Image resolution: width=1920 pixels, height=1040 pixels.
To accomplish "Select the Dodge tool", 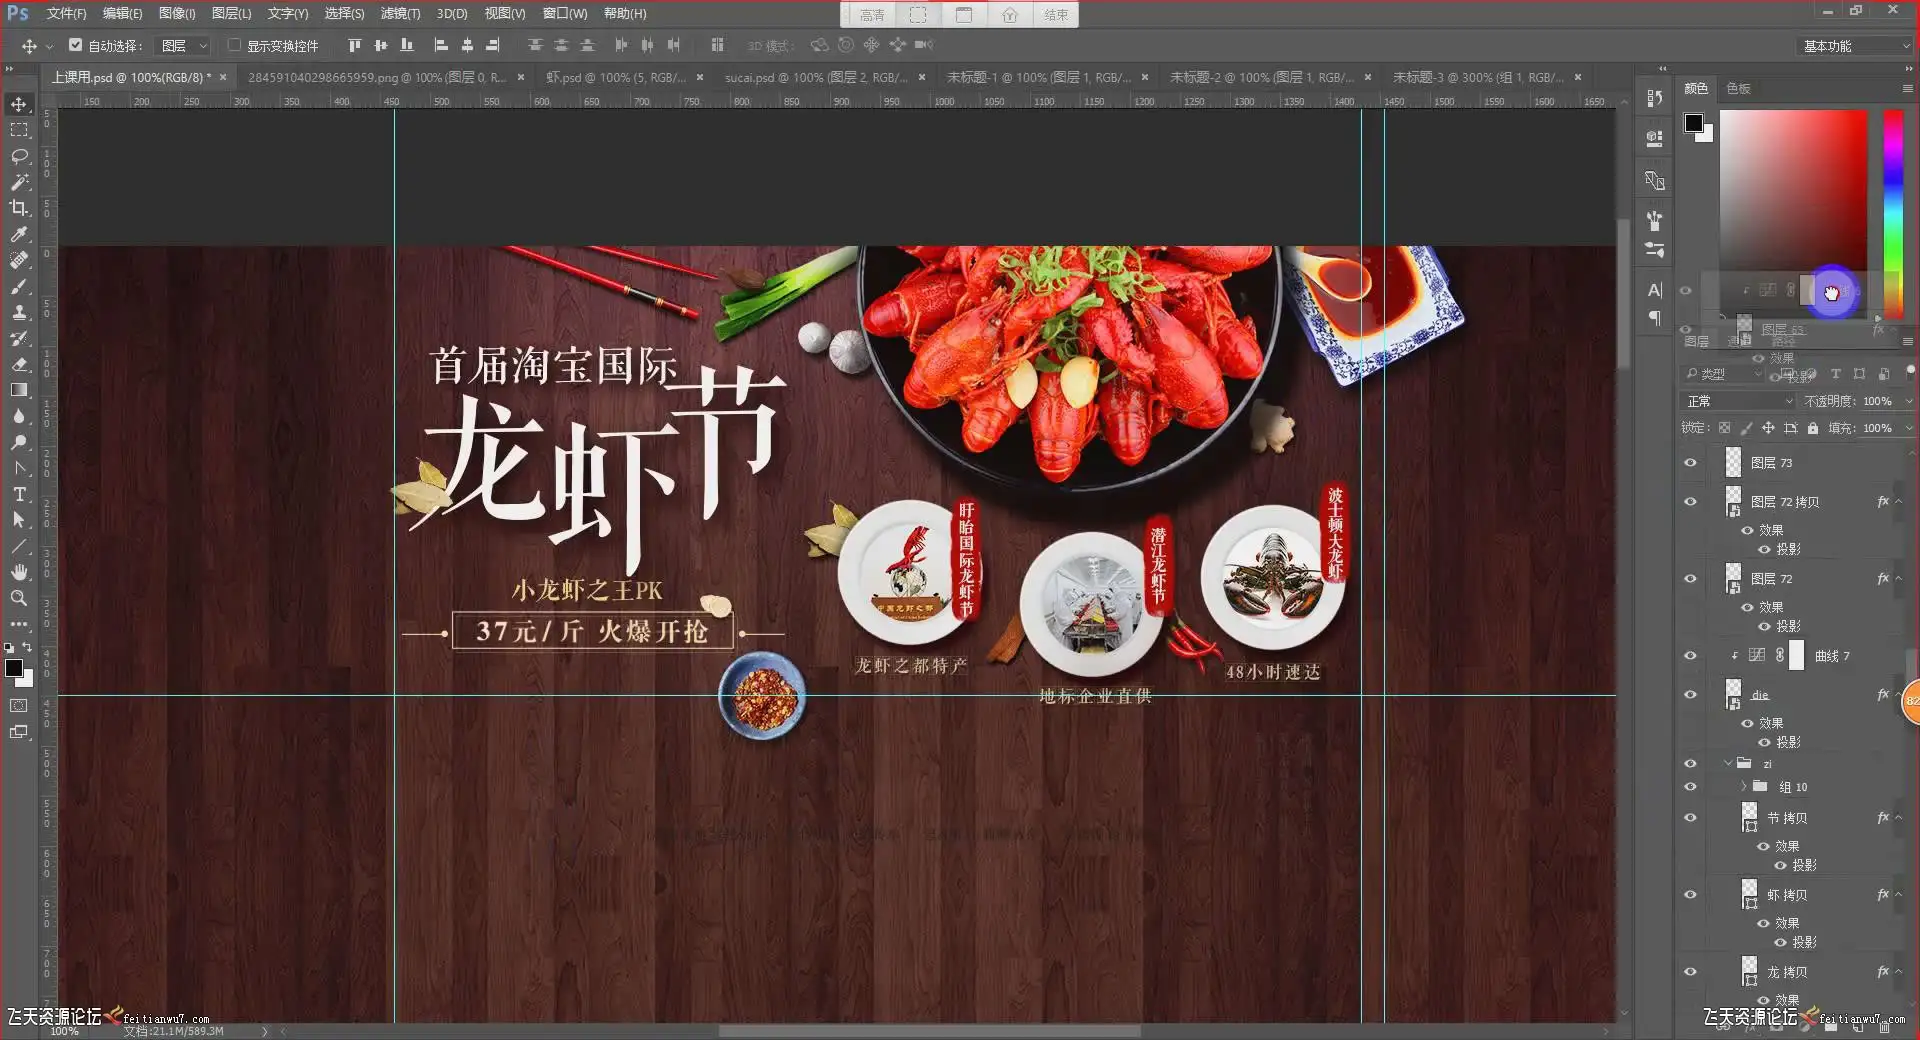I will (19, 442).
